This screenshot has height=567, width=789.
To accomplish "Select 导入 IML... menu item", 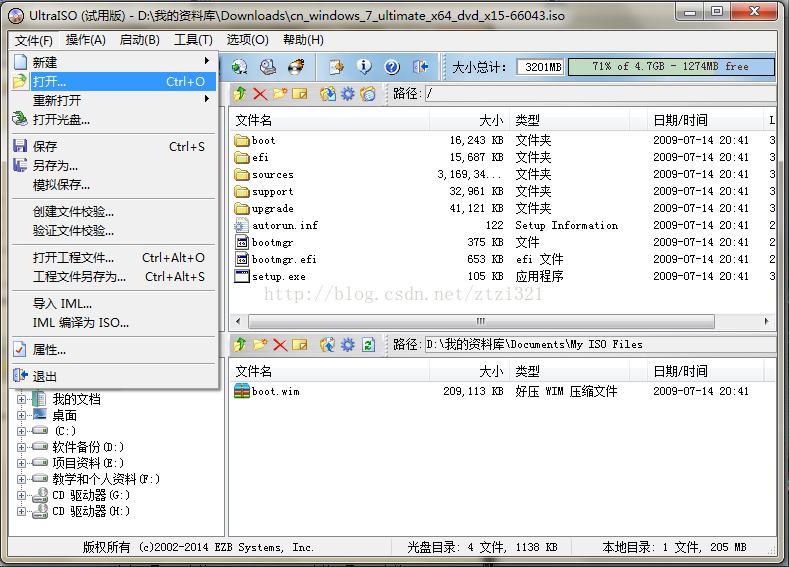I will point(114,304).
